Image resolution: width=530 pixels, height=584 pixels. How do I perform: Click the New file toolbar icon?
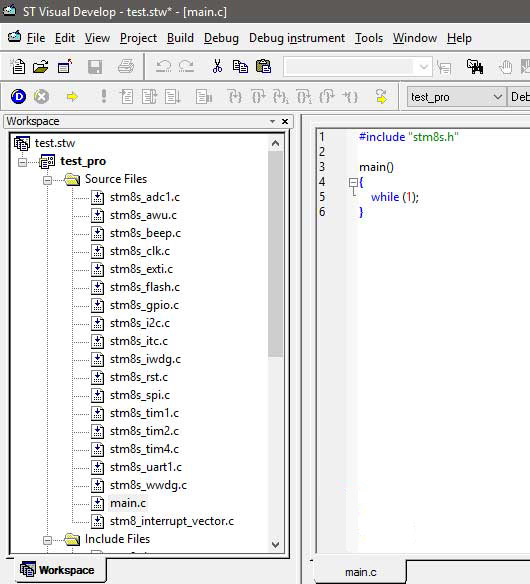click(18, 67)
